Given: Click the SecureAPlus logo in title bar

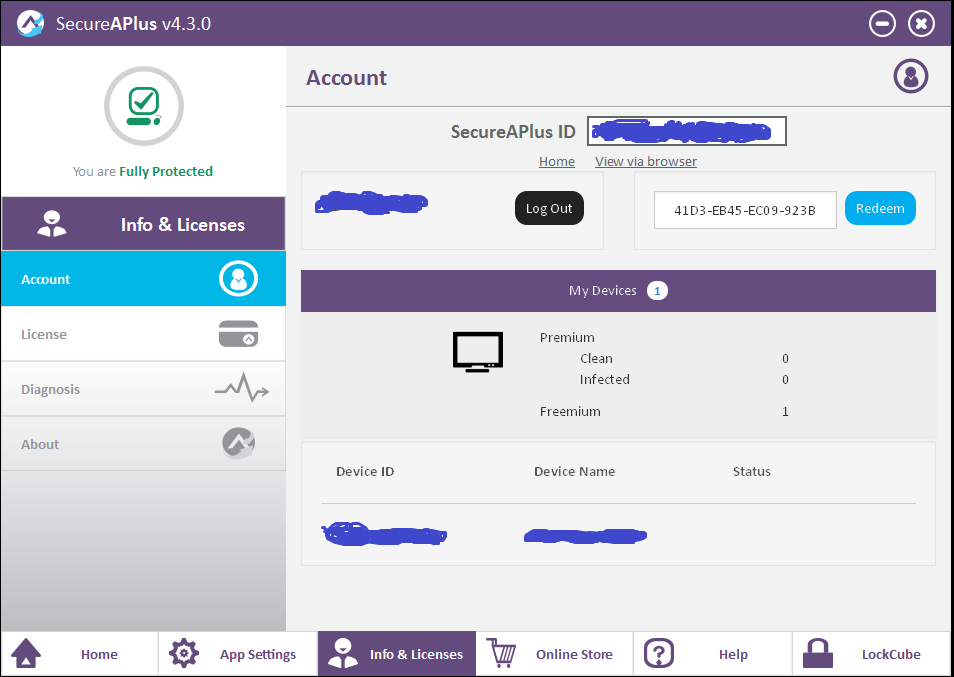Looking at the screenshot, I should (30, 24).
